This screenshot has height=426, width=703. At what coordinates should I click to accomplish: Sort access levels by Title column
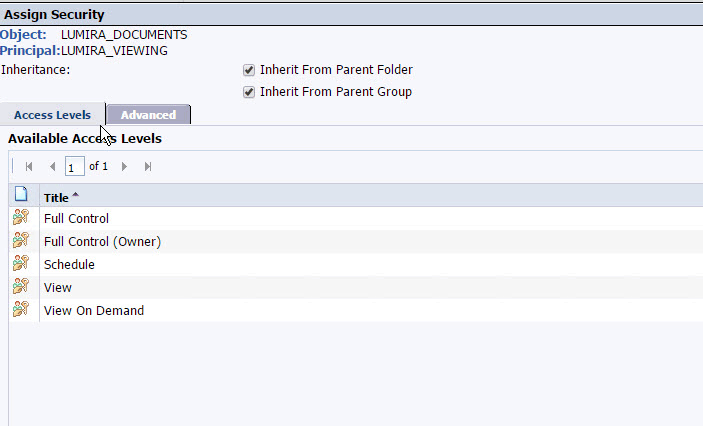pyautogui.click(x=56, y=198)
